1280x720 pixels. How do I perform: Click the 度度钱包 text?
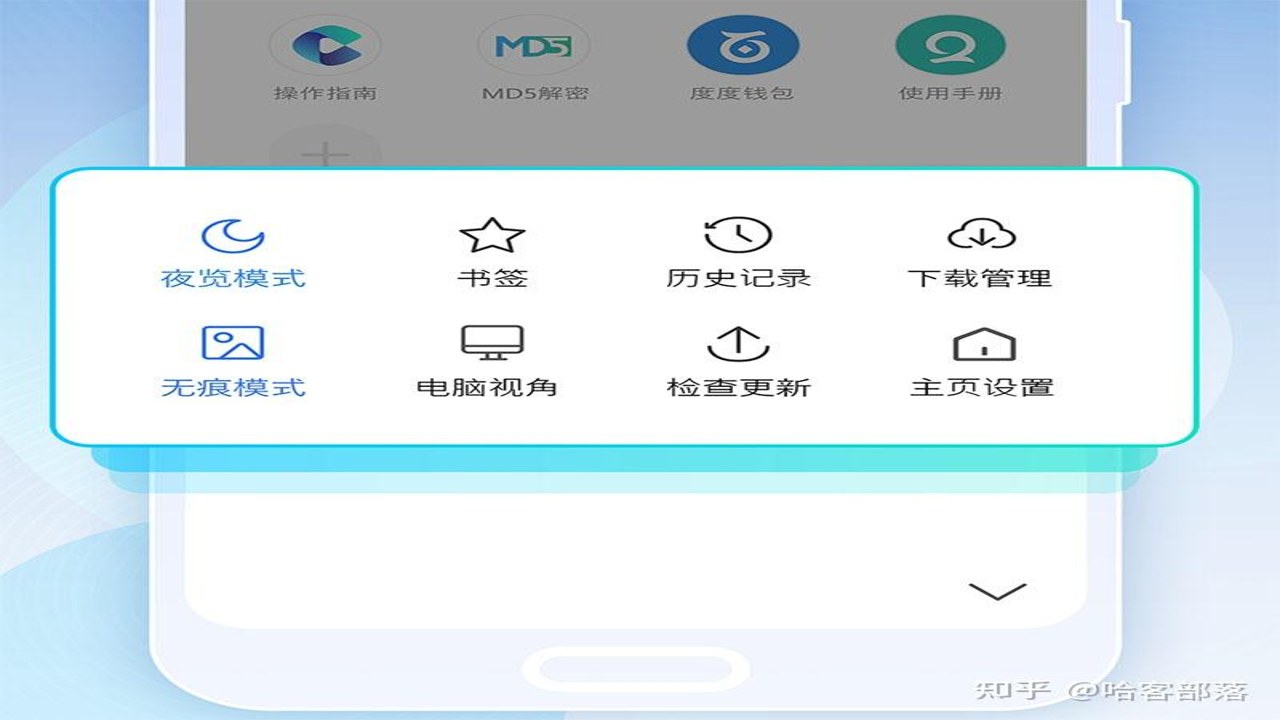click(x=742, y=93)
